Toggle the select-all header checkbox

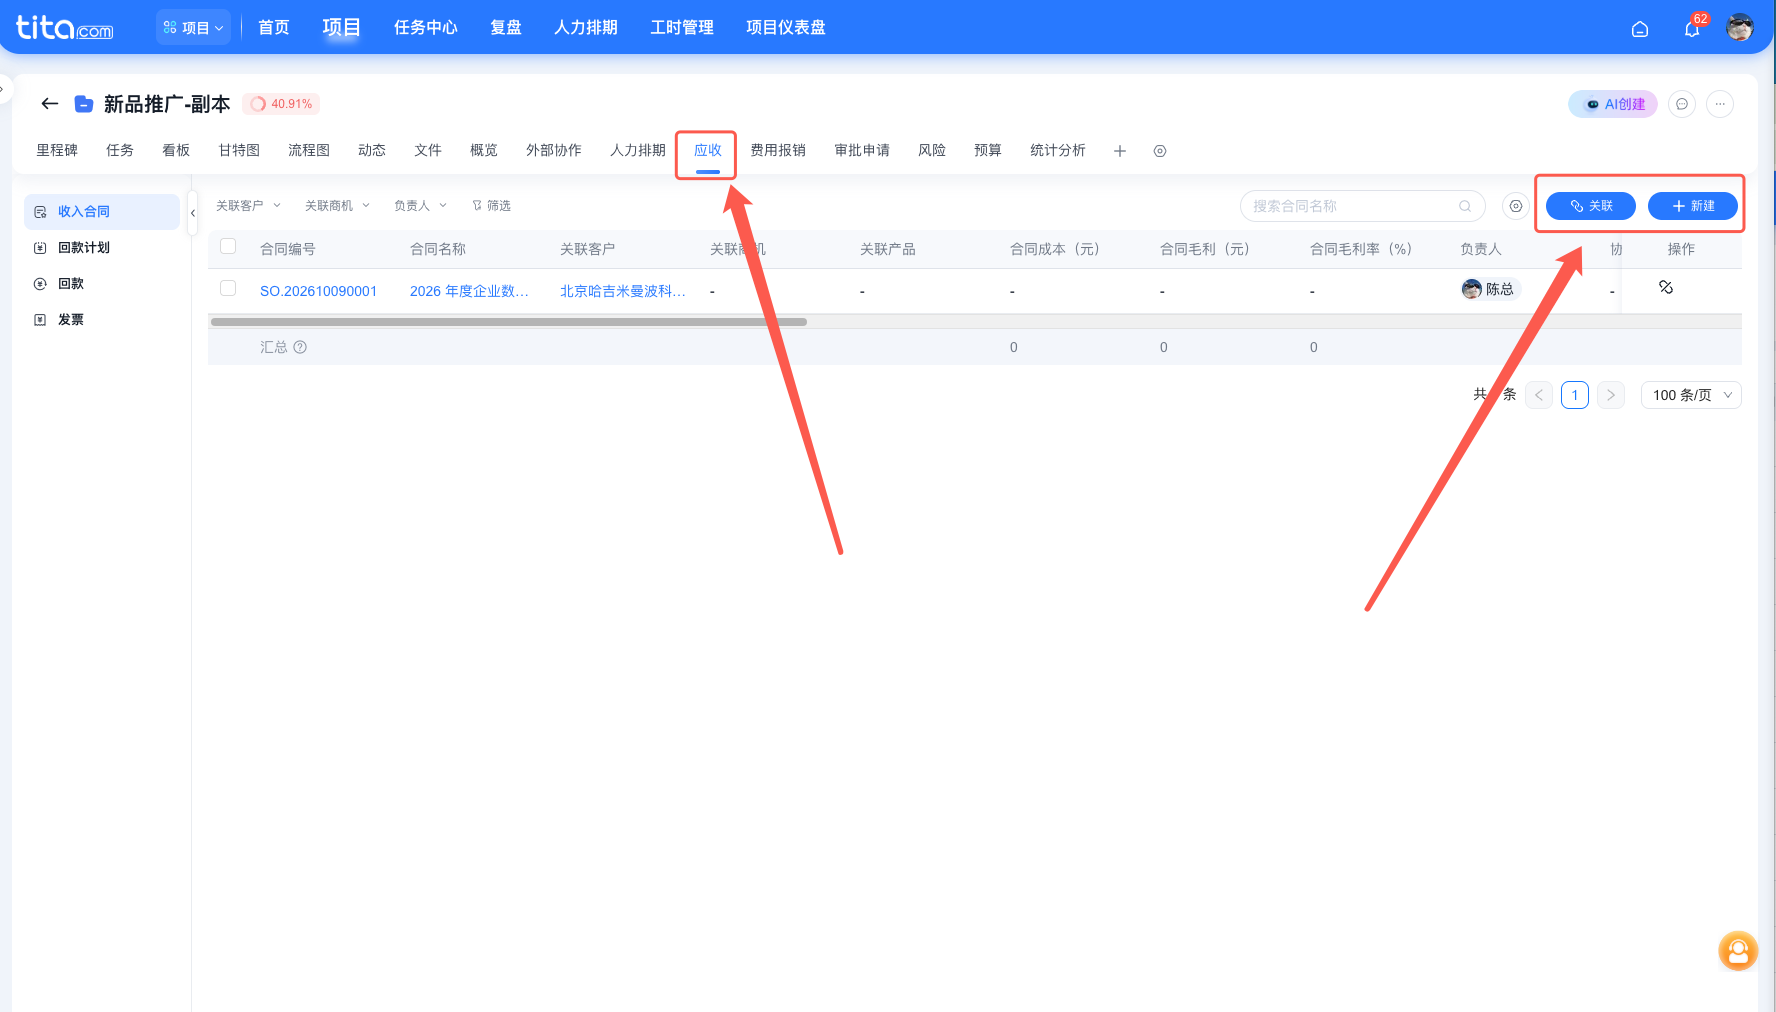[228, 246]
